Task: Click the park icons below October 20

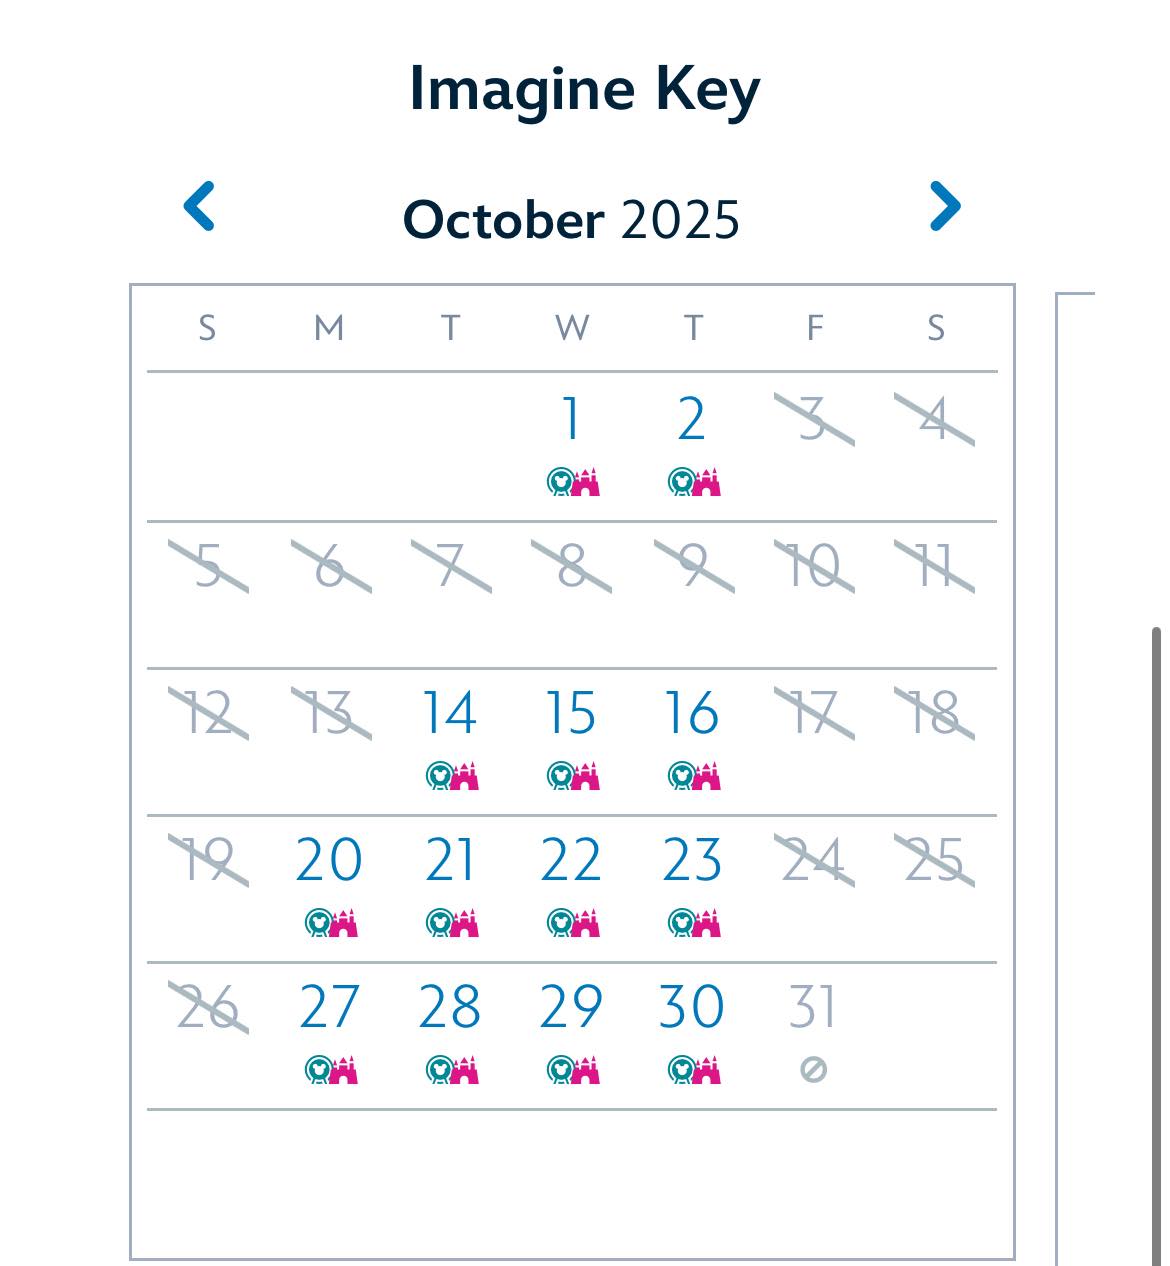Action: (x=331, y=922)
